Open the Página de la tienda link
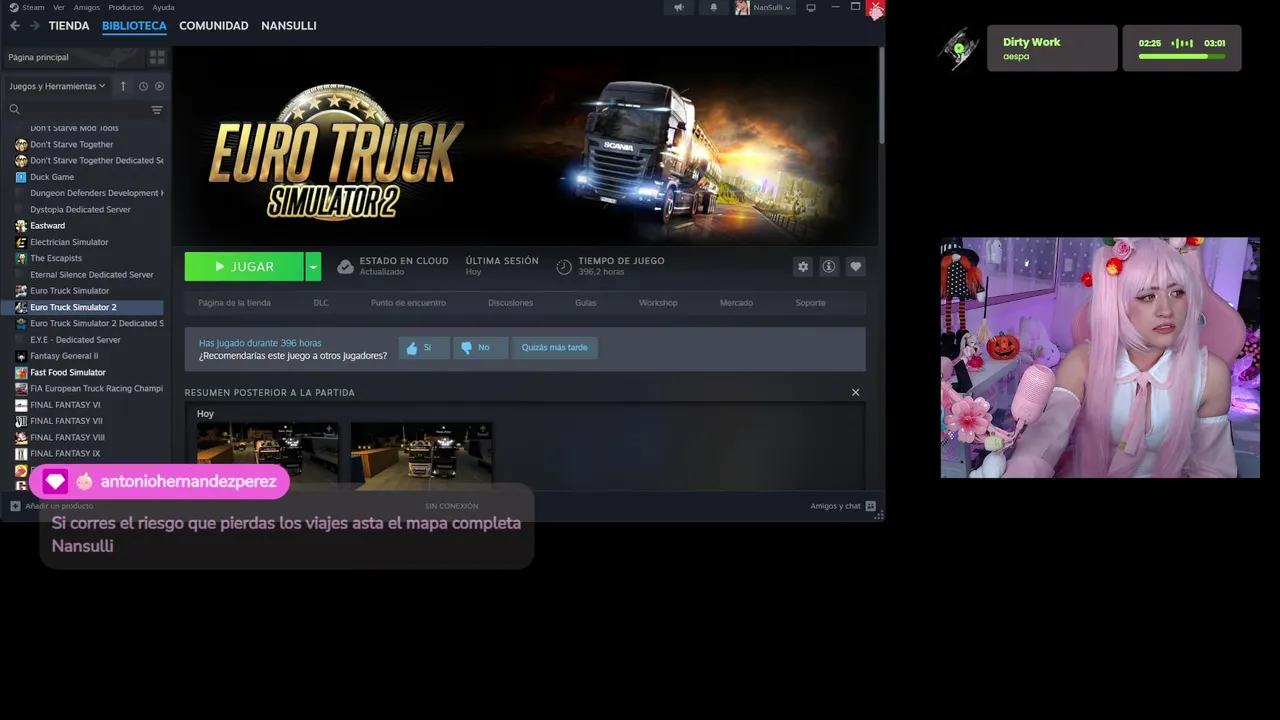This screenshot has width=1280, height=720. click(x=234, y=303)
